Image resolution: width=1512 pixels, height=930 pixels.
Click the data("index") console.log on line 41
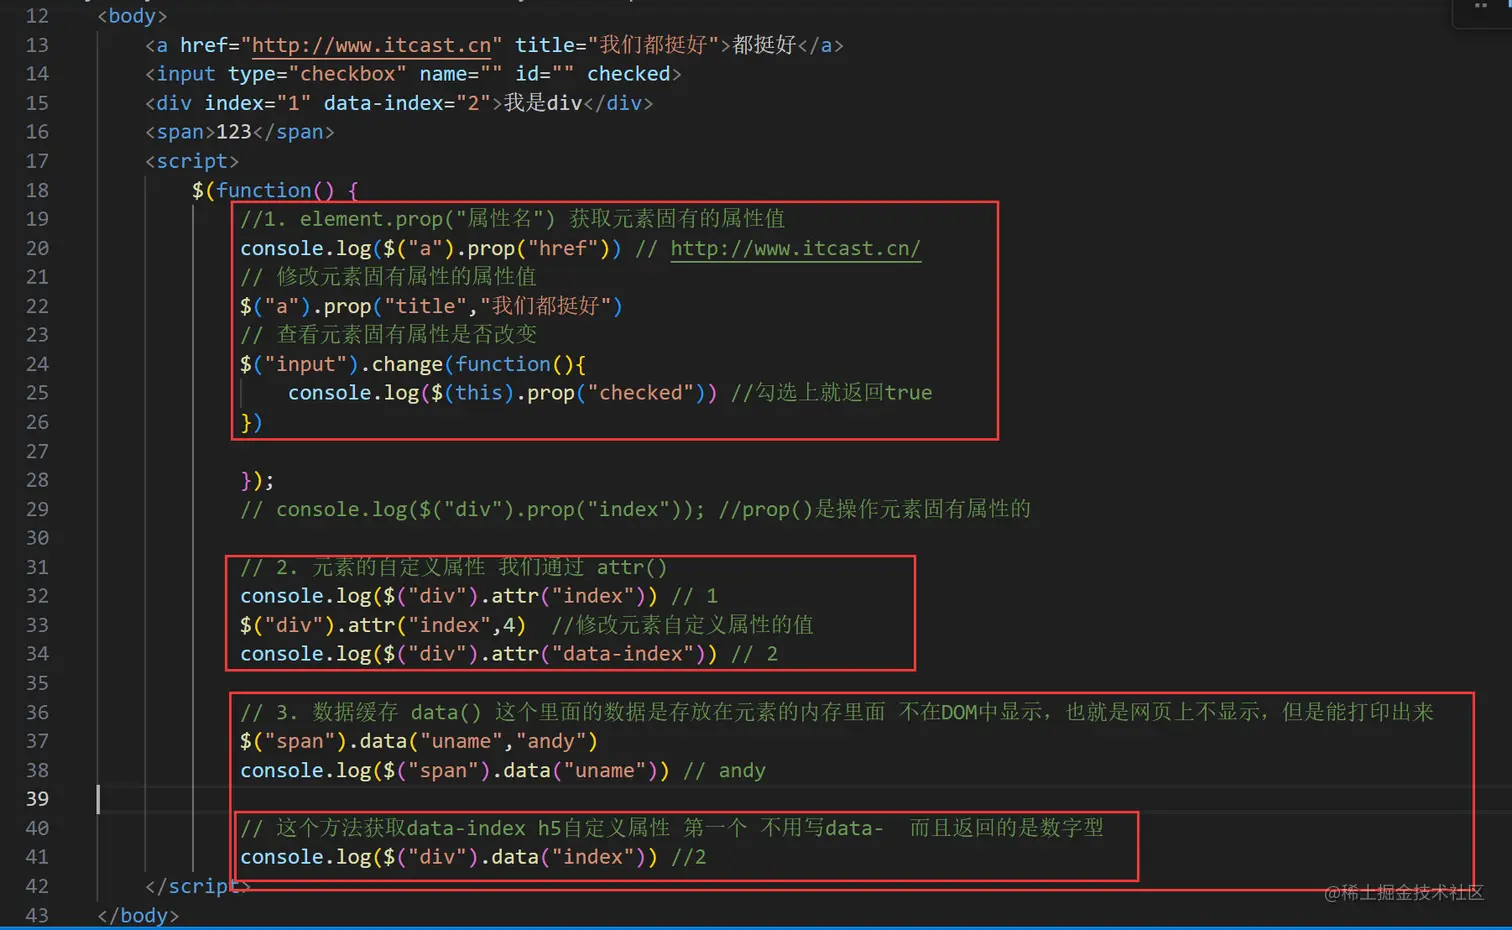(449, 857)
